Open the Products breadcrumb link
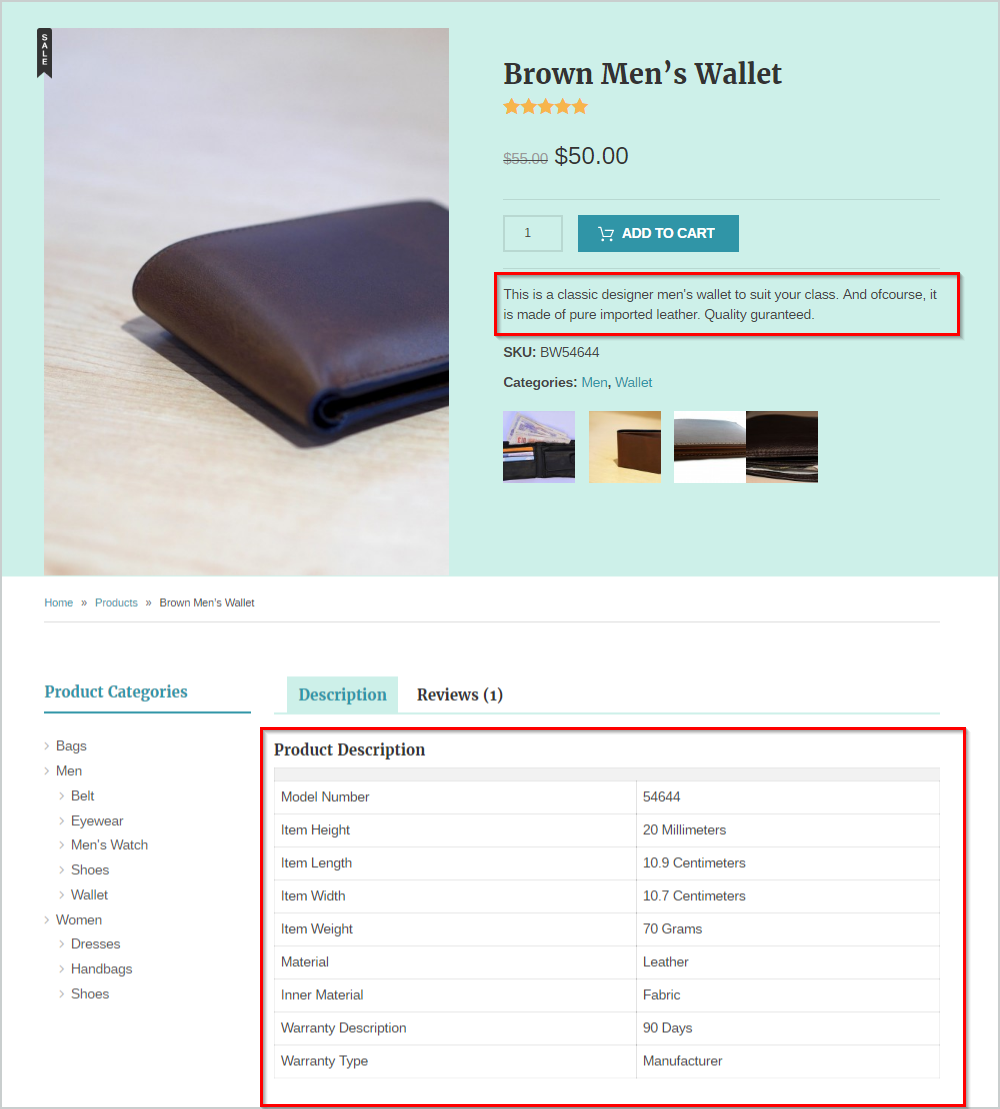1000x1109 pixels. (116, 603)
